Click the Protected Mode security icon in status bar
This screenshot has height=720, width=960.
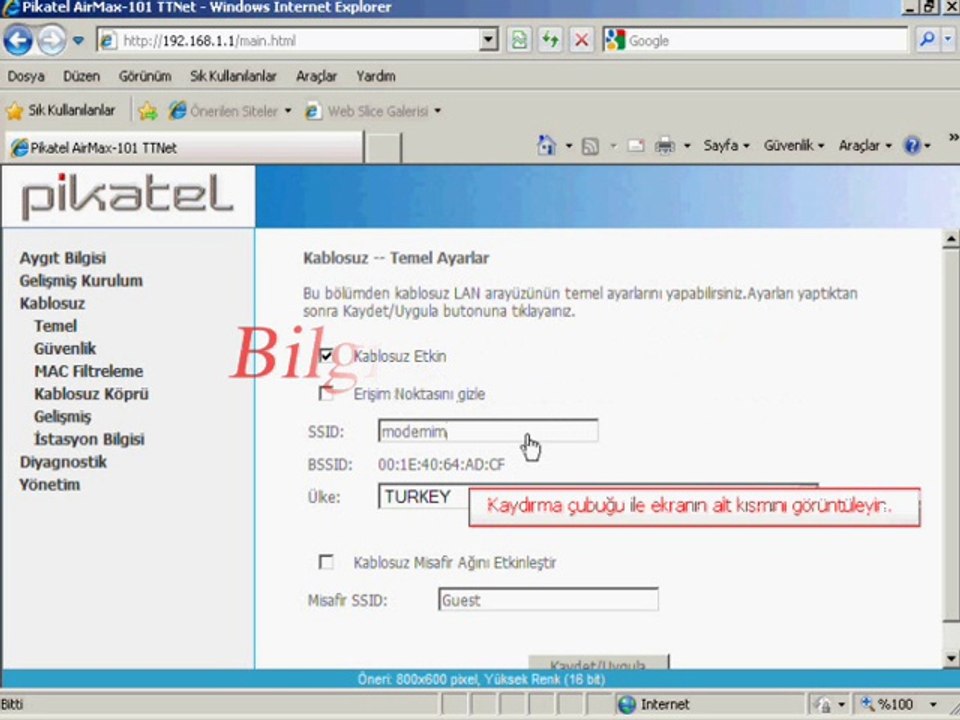(x=823, y=705)
